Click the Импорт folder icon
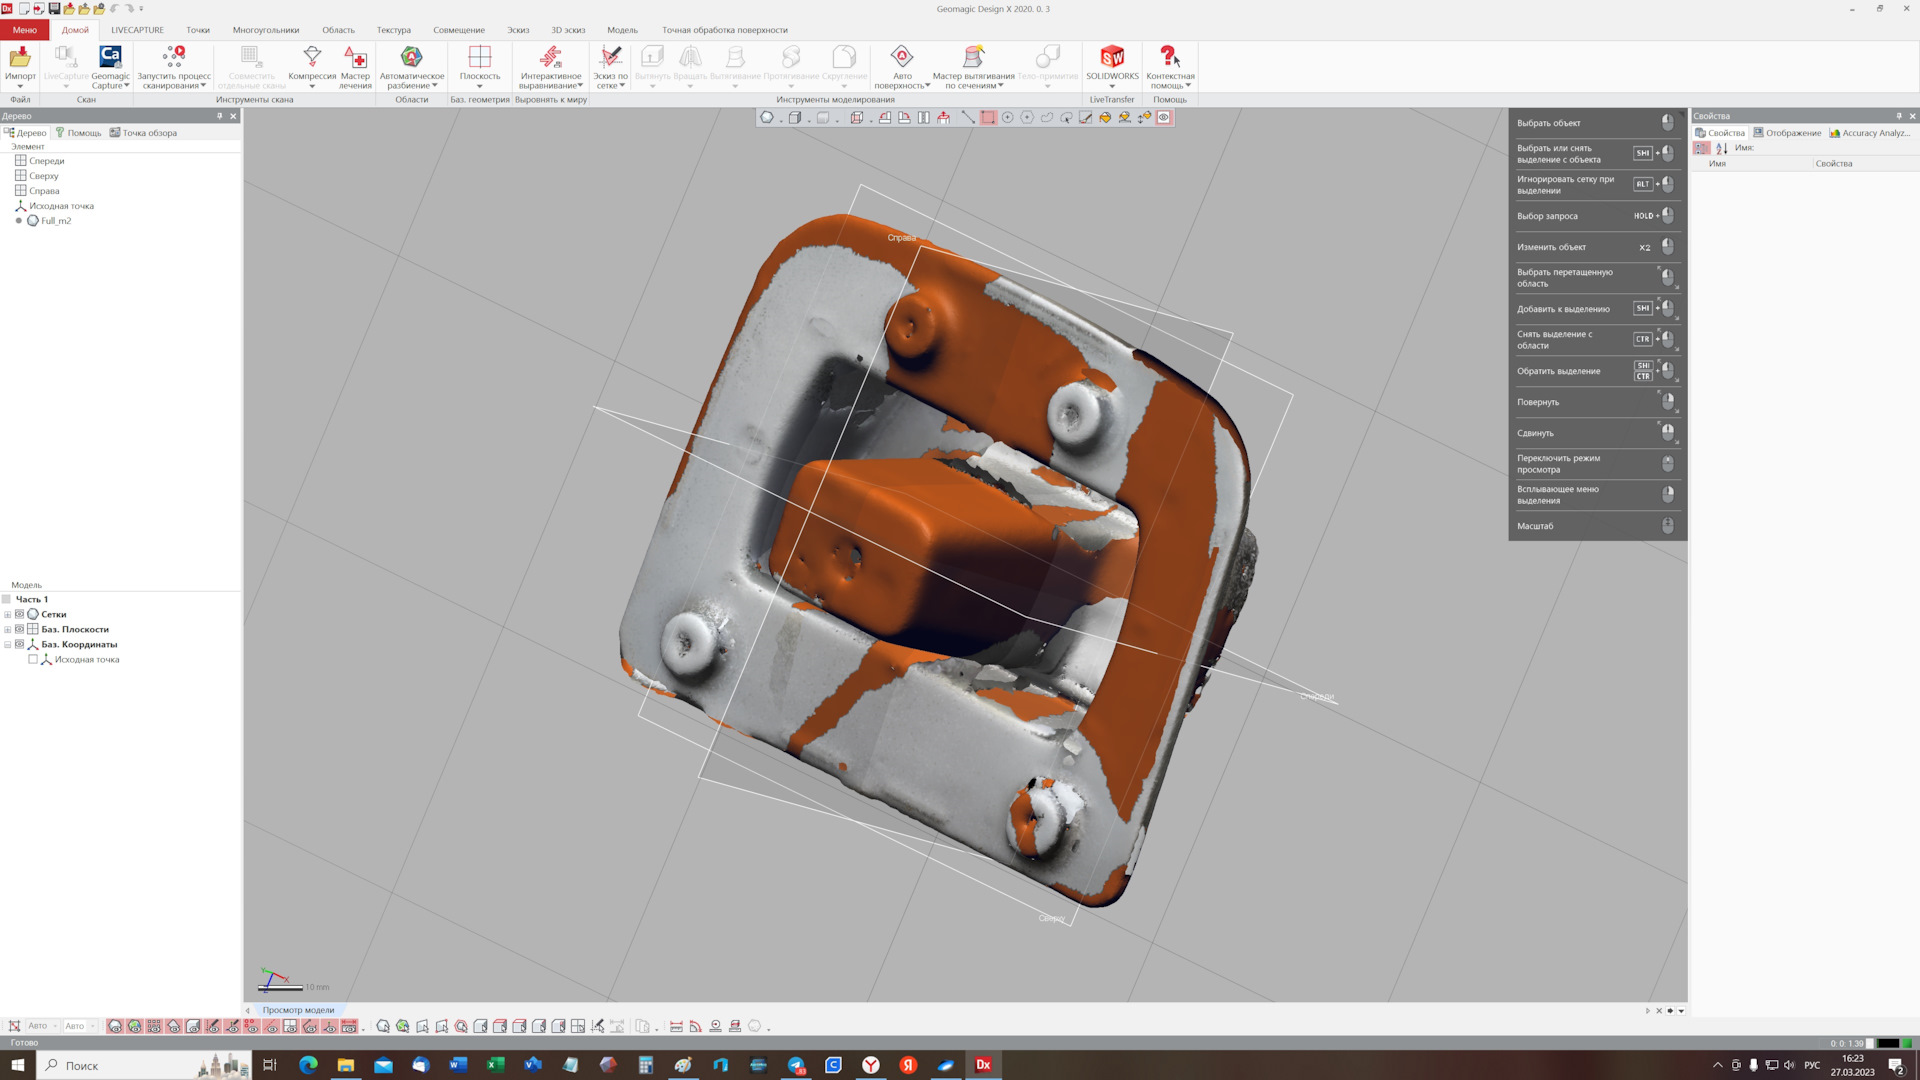Screen dimensions: 1920x1080 coord(20,56)
